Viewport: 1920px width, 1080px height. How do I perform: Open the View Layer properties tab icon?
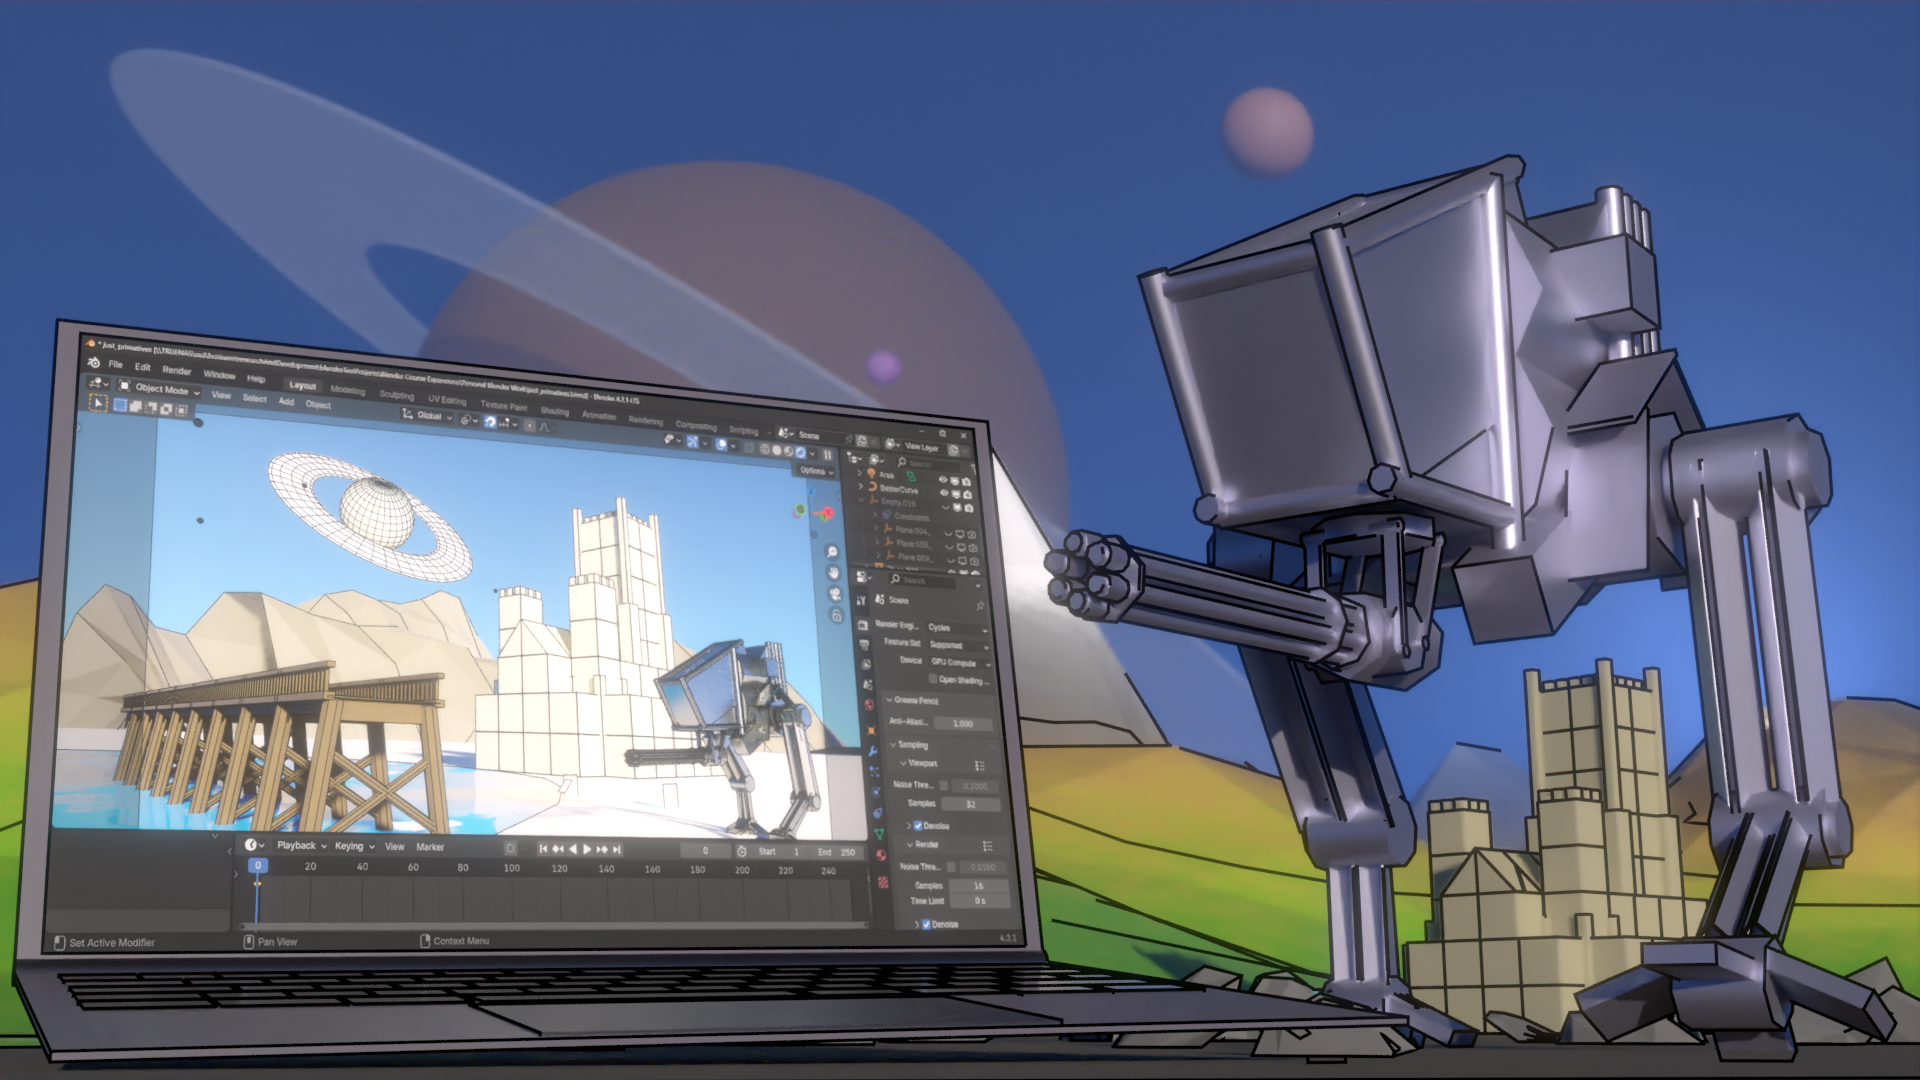866,664
